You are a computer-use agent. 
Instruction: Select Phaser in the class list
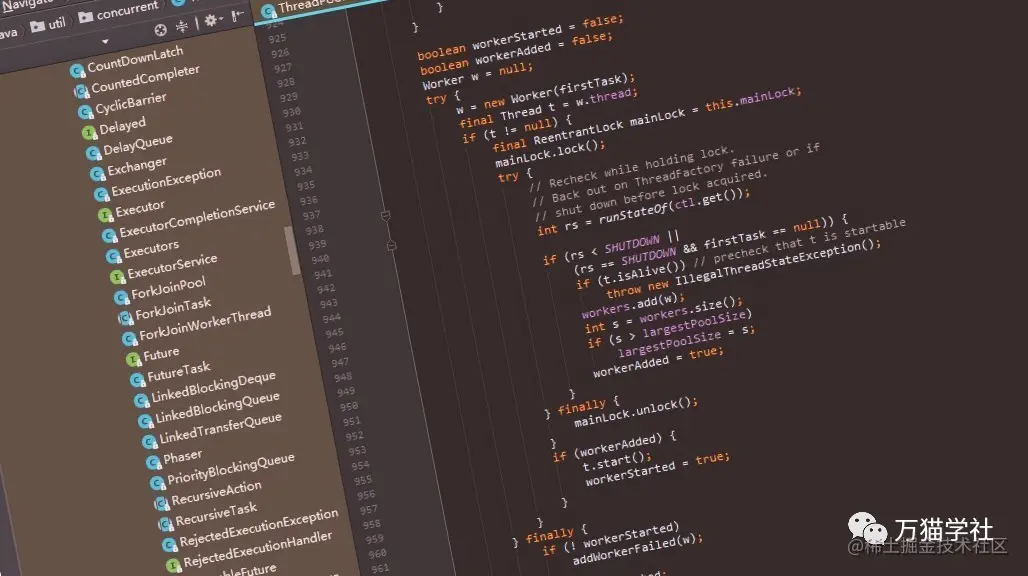tap(182, 456)
